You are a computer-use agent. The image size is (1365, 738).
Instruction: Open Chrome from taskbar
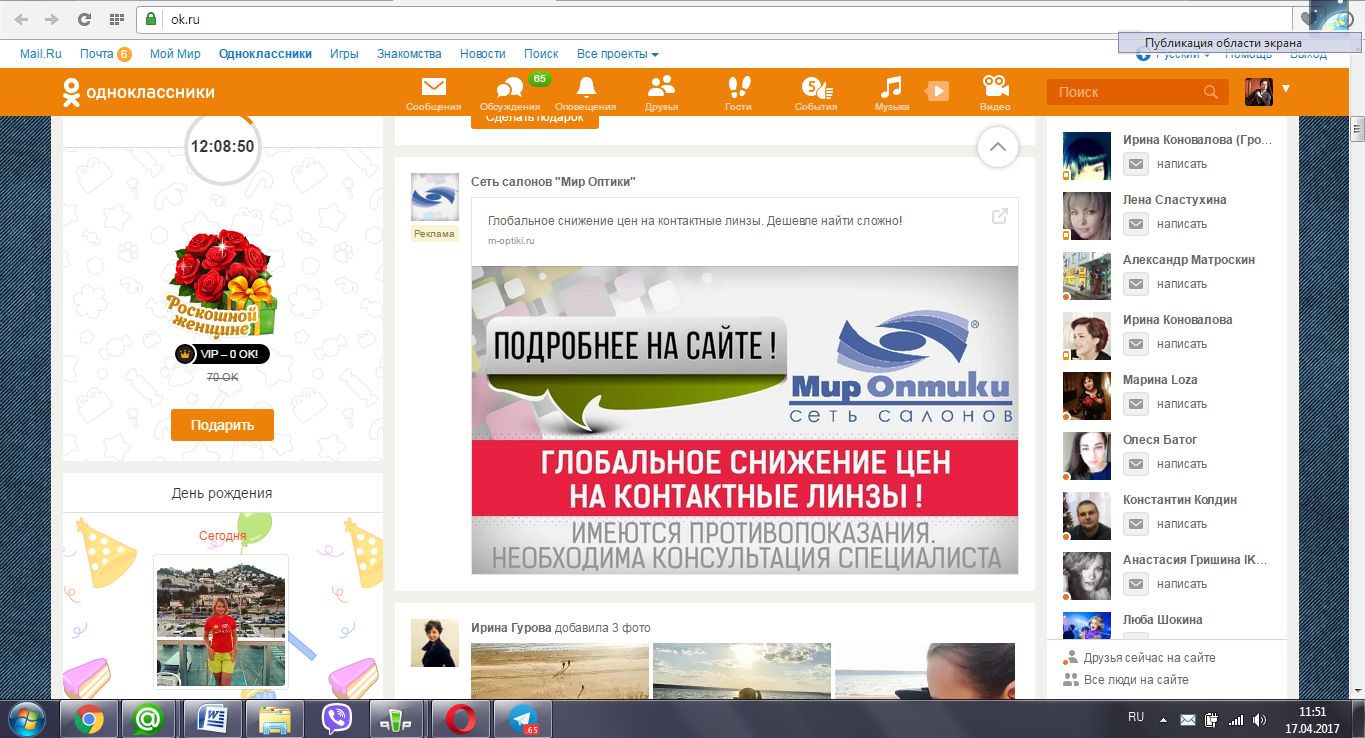click(x=89, y=718)
